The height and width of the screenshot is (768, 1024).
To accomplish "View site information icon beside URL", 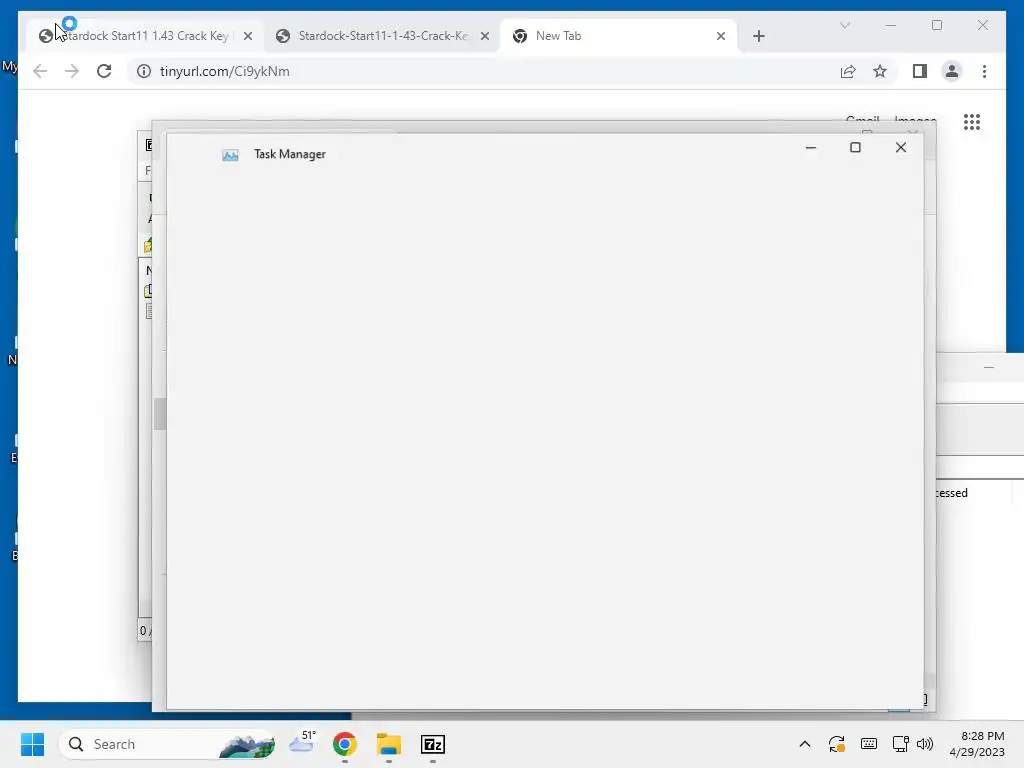I will click(144, 71).
